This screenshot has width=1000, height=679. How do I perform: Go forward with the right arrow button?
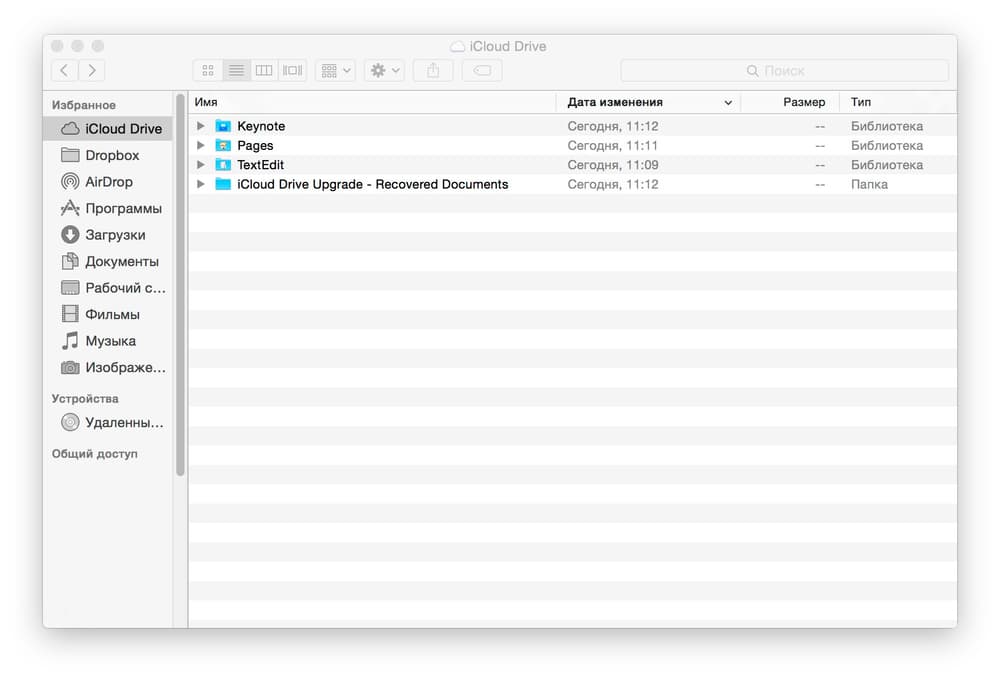[x=92, y=70]
